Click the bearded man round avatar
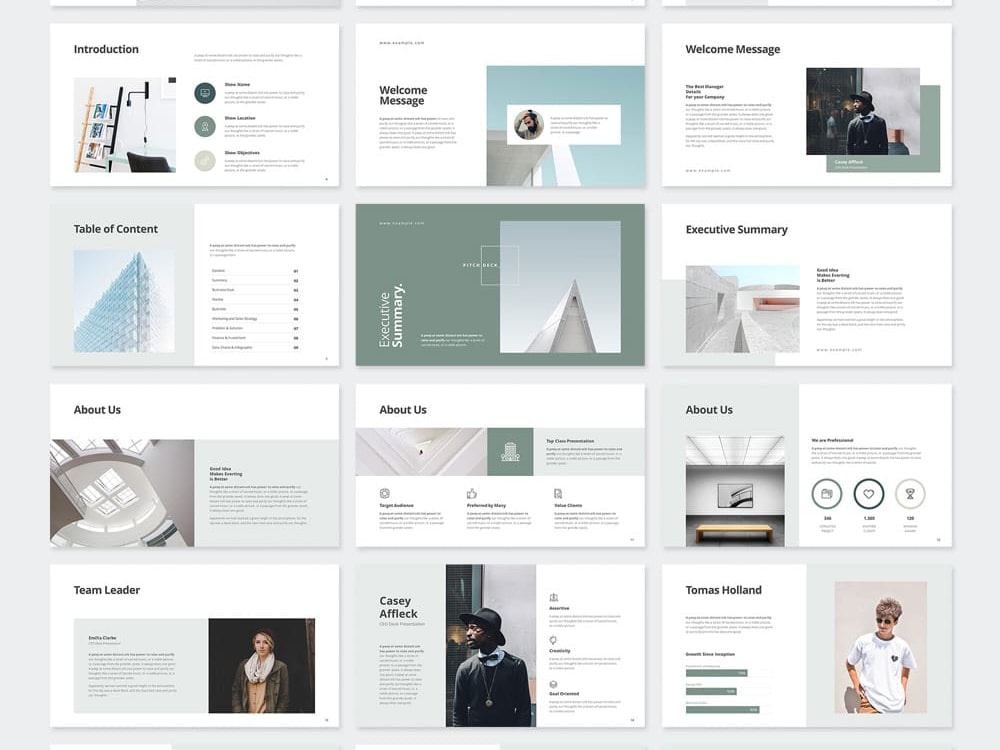The height and width of the screenshot is (750, 1000). [x=529, y=125]
